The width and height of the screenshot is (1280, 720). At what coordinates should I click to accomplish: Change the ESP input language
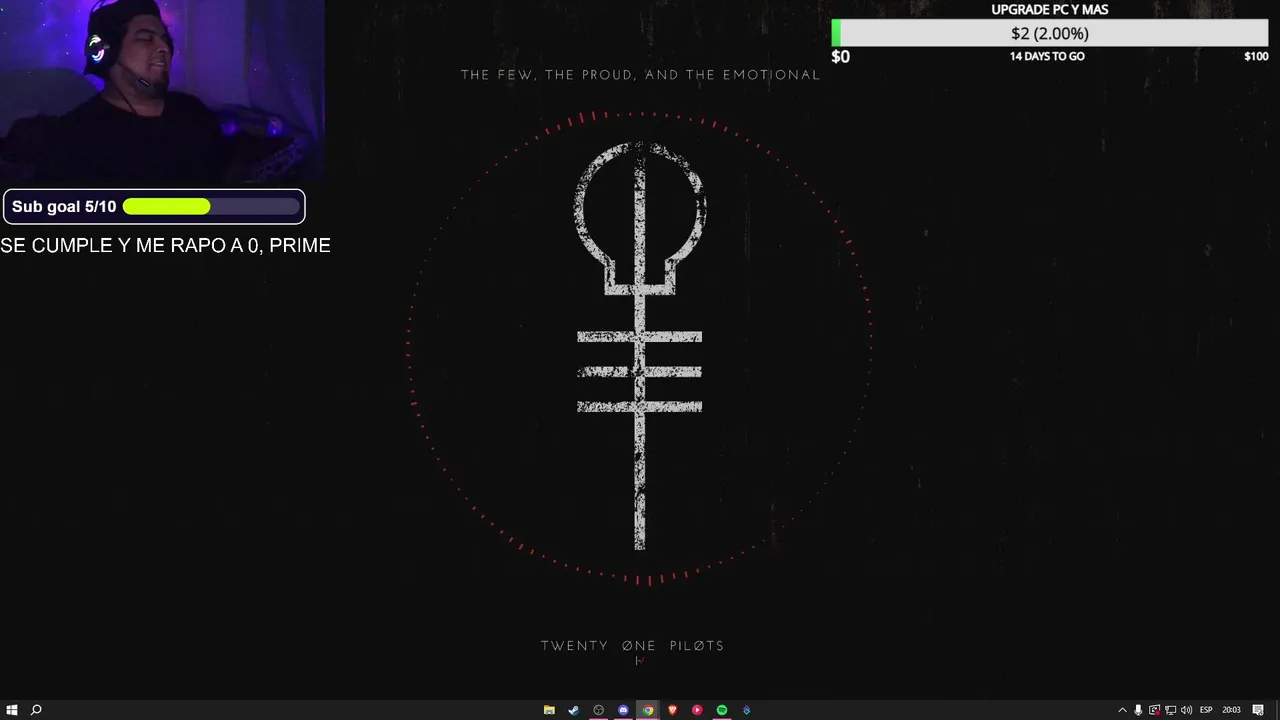tap(1206, 710)
